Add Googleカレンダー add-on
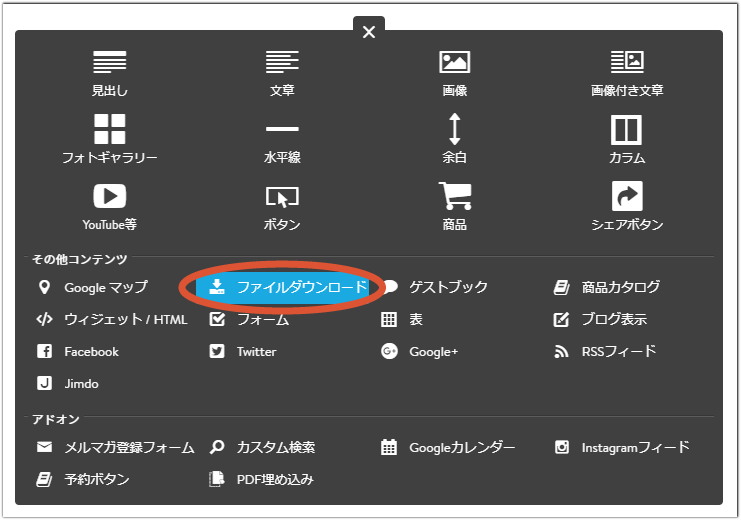This screenshot has width=741, height=520. point(448,447)
